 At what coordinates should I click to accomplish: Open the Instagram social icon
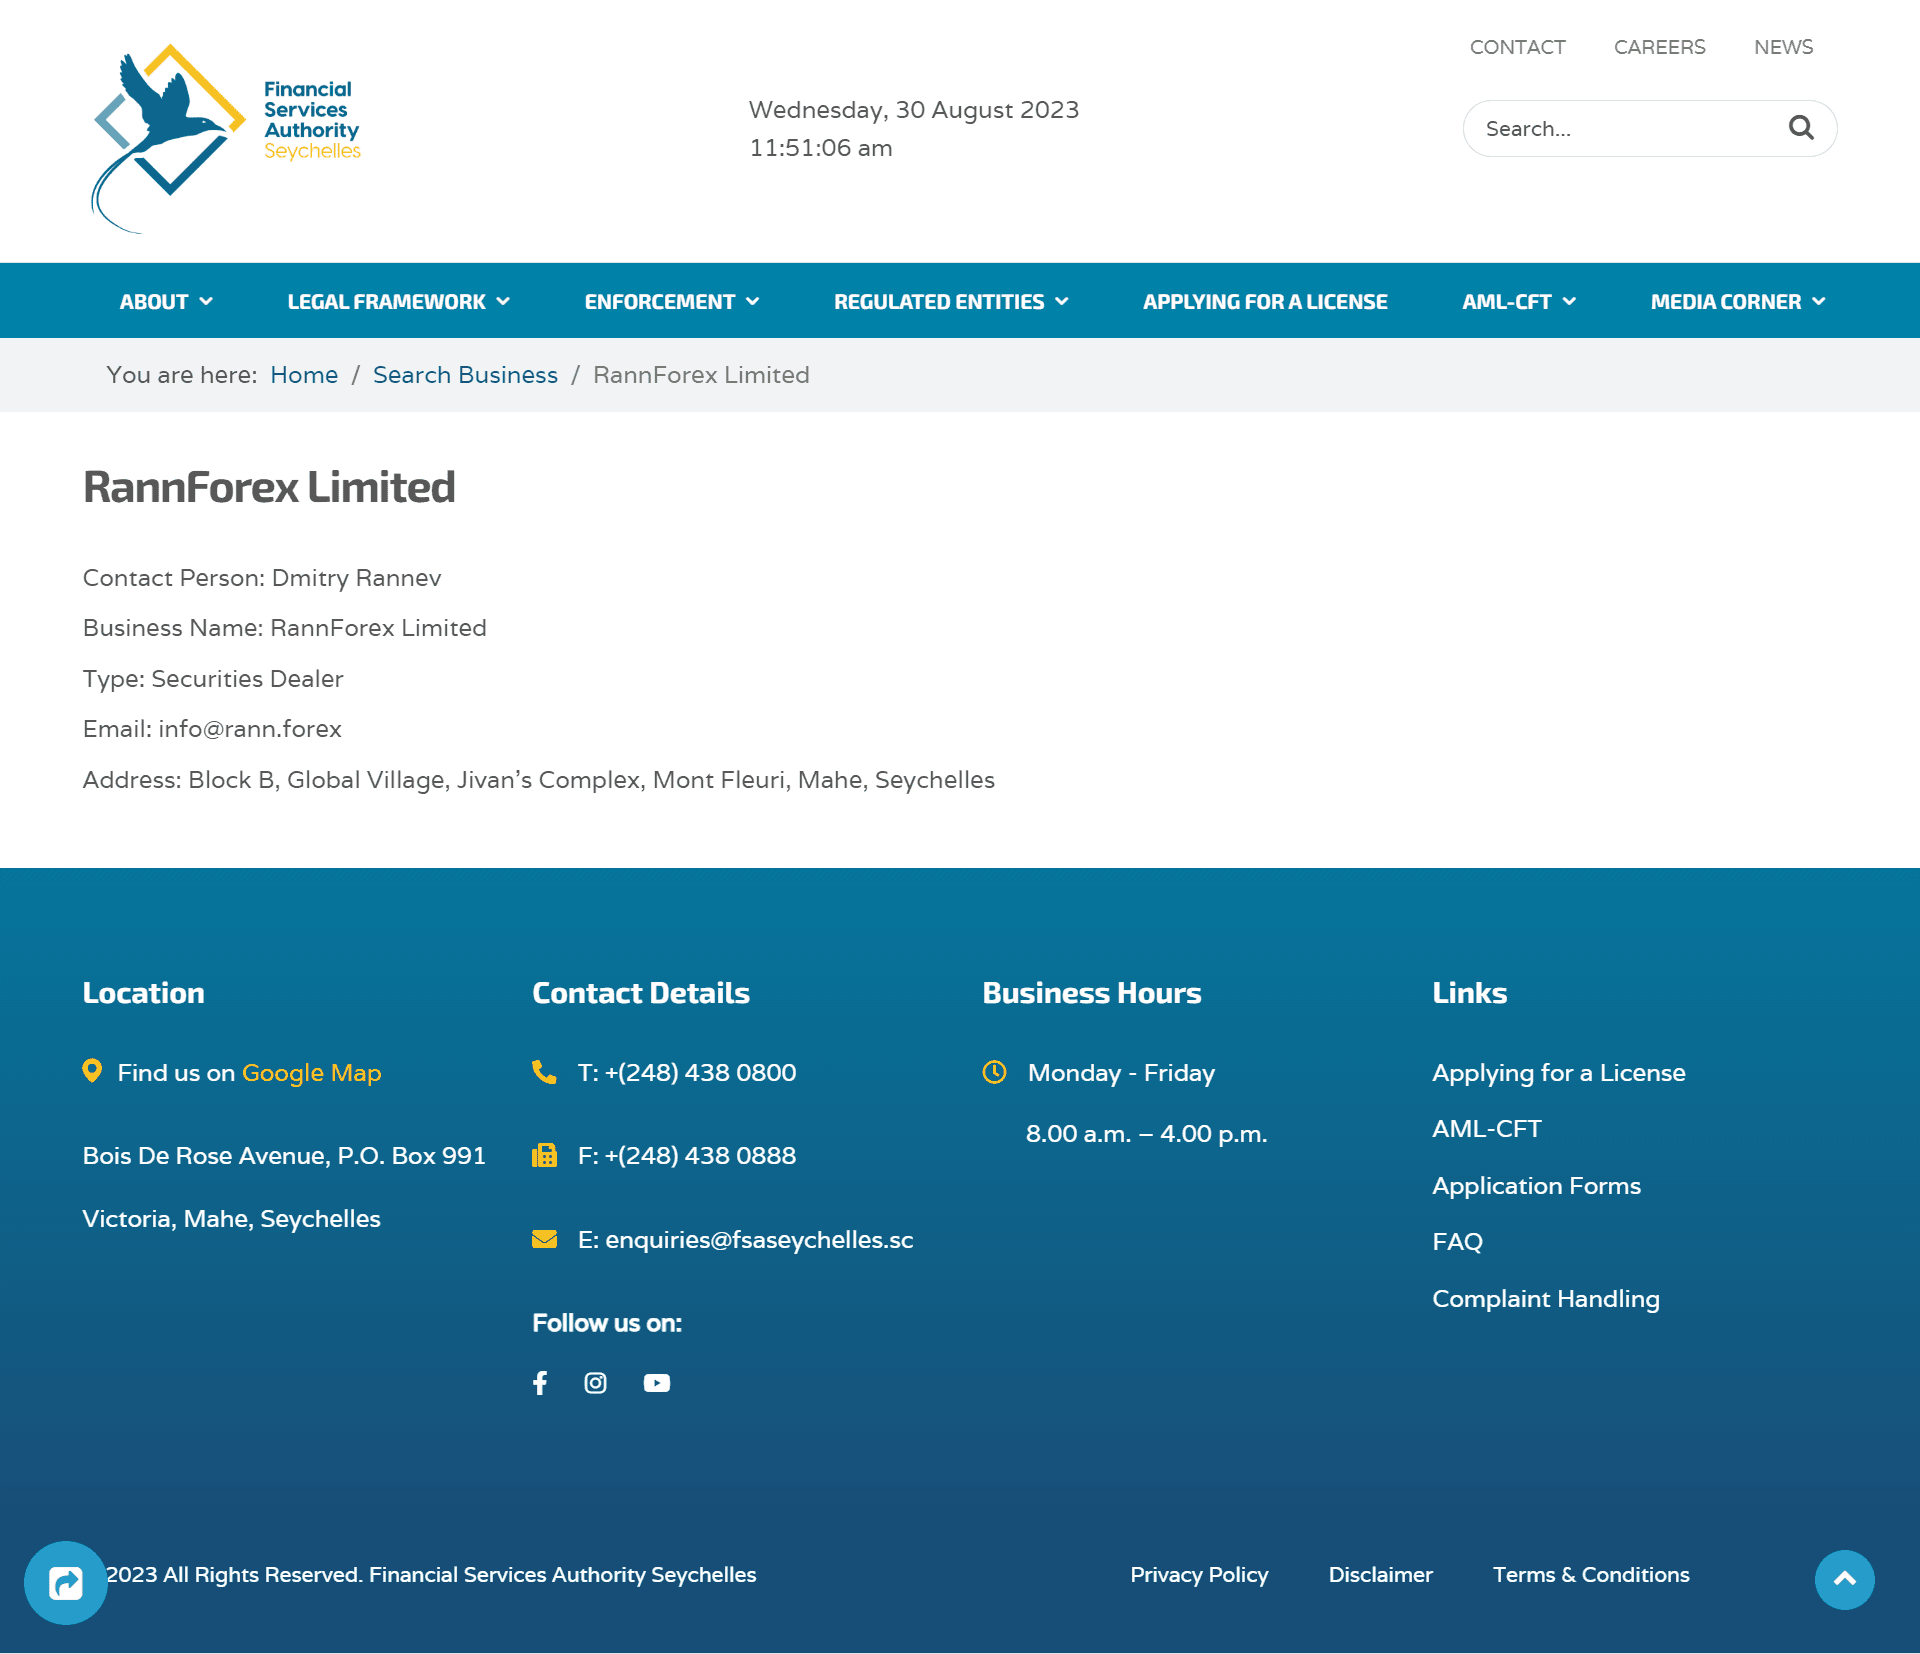click(x=596, y=1383)
